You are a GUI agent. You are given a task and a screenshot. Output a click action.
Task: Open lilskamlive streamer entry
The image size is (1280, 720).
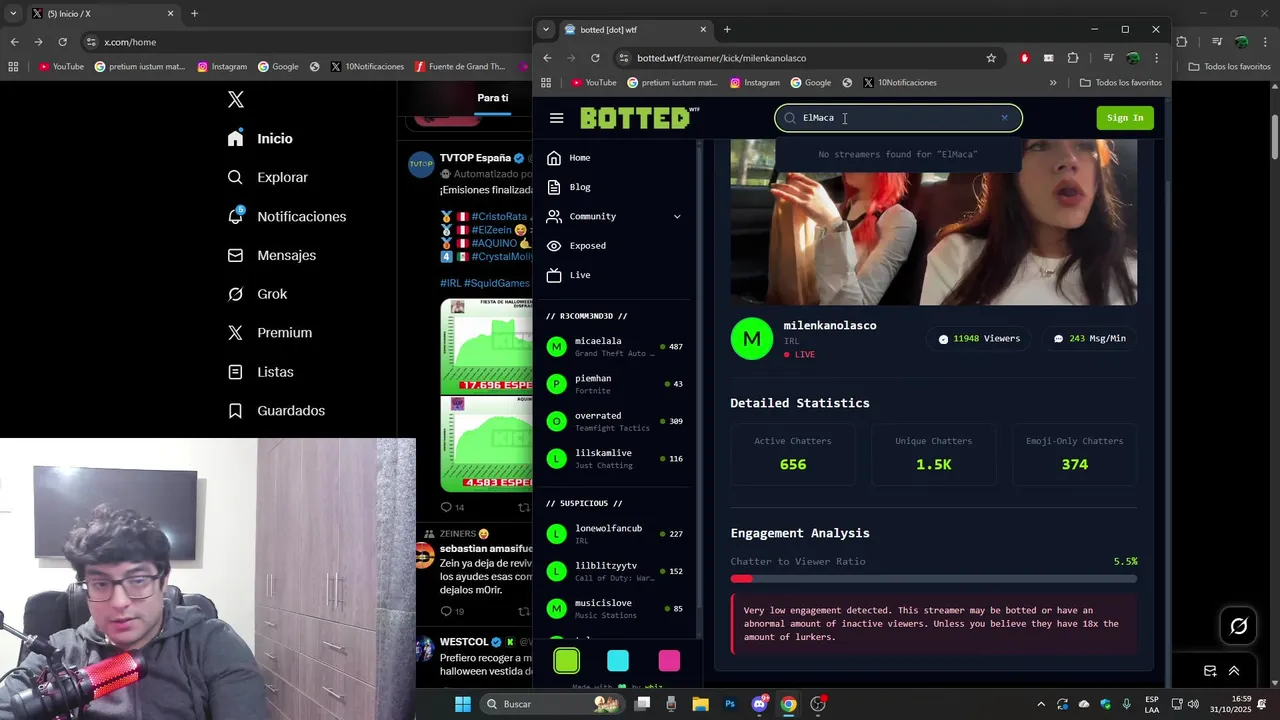[615, 459]
